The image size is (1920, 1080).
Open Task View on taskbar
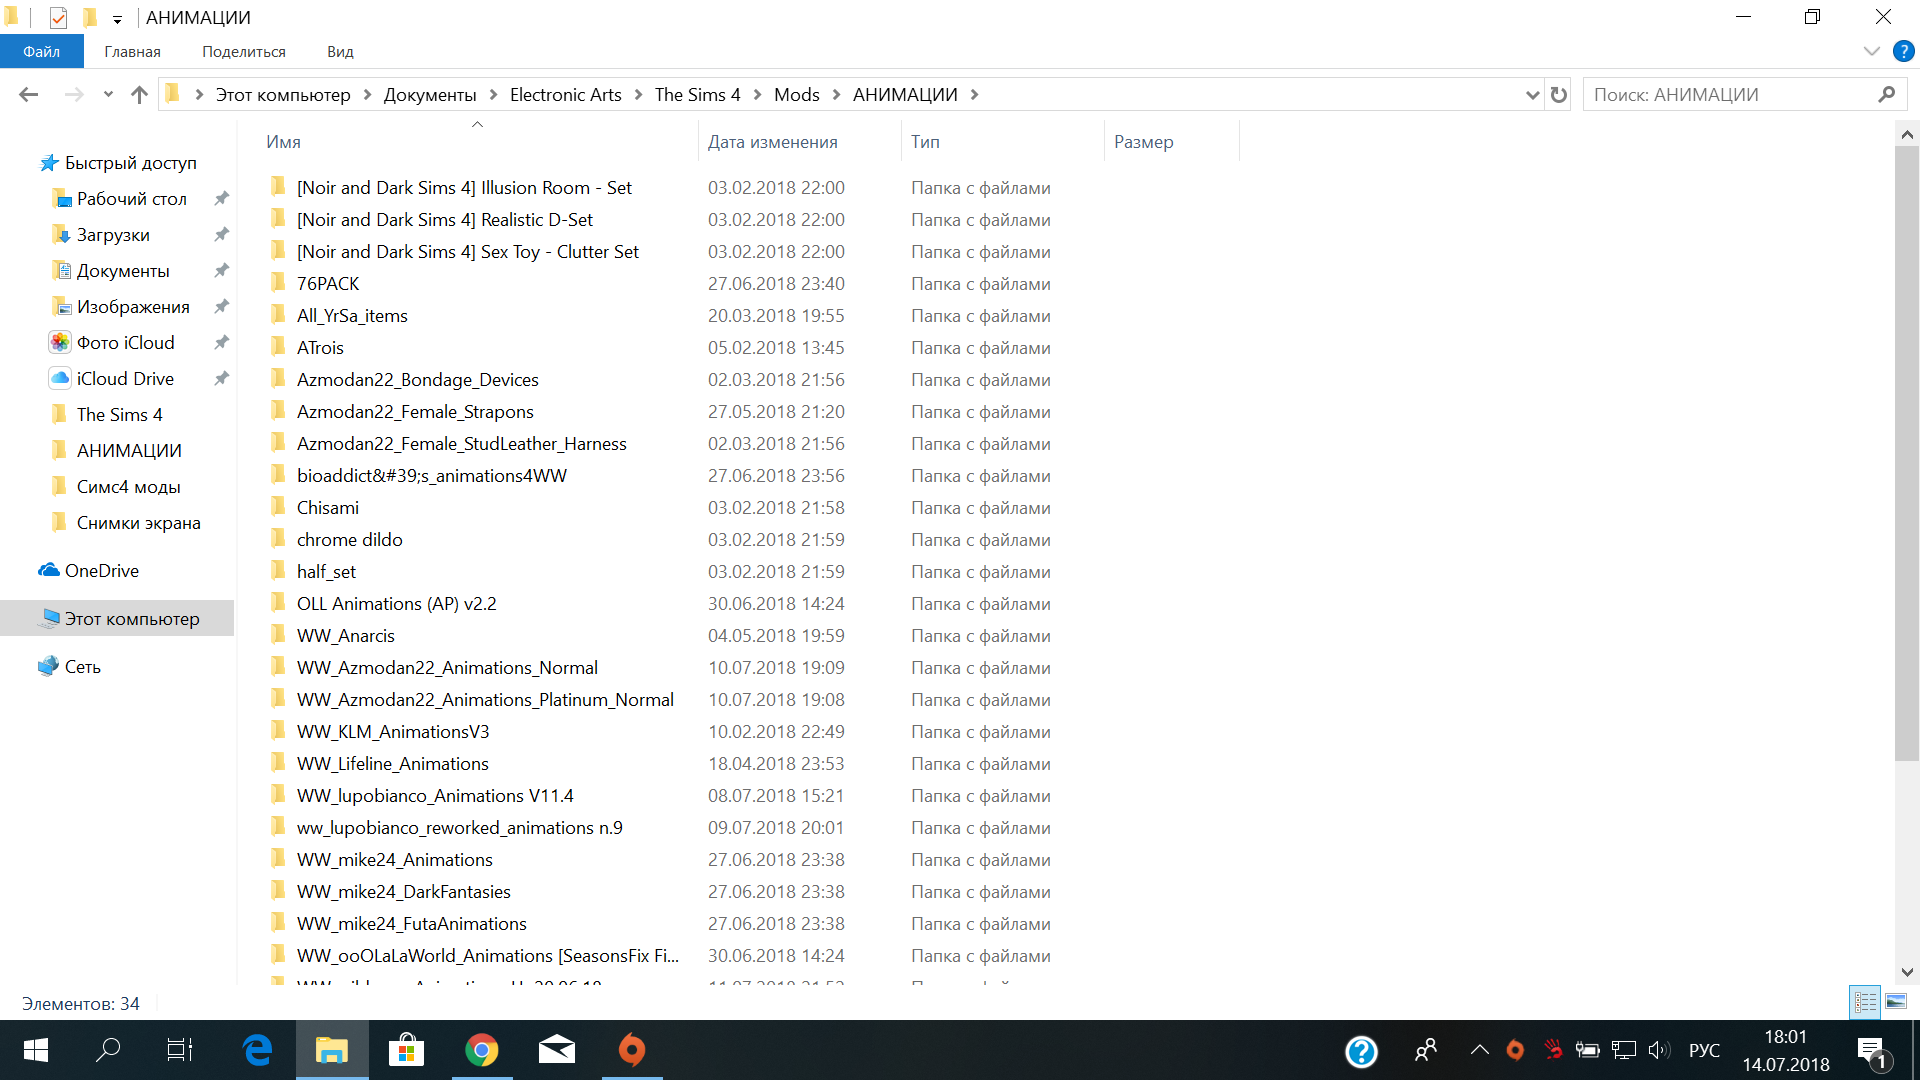(180, 1050)
